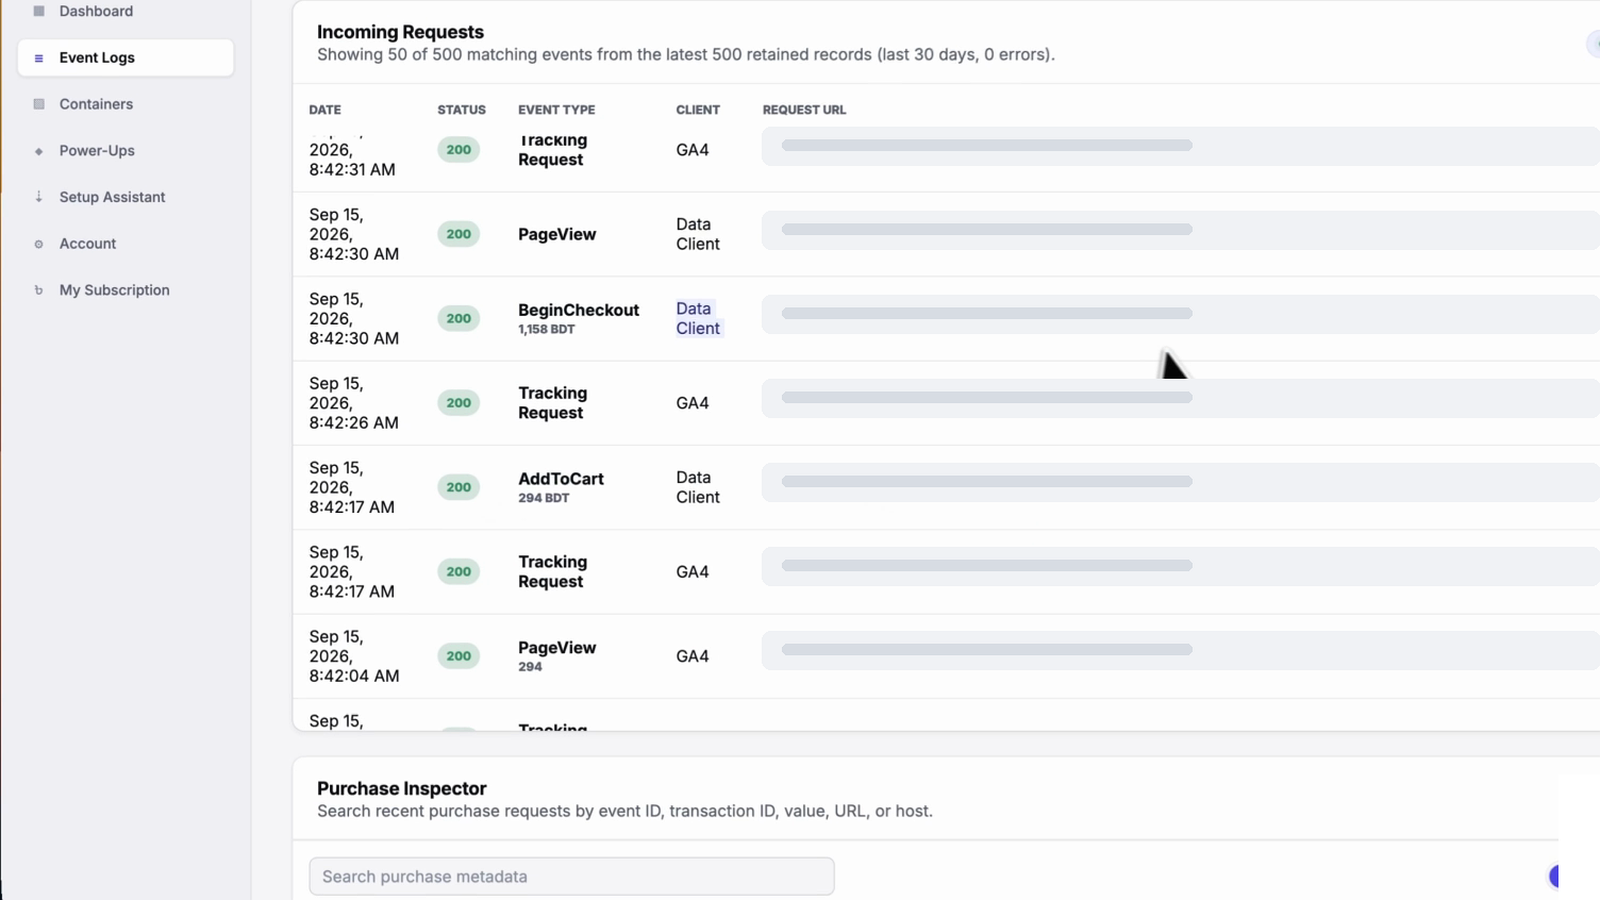View My Subscription page
The height and width of the screenshot is (900, 1600).
pyautogui.click(x=114, y=290)
